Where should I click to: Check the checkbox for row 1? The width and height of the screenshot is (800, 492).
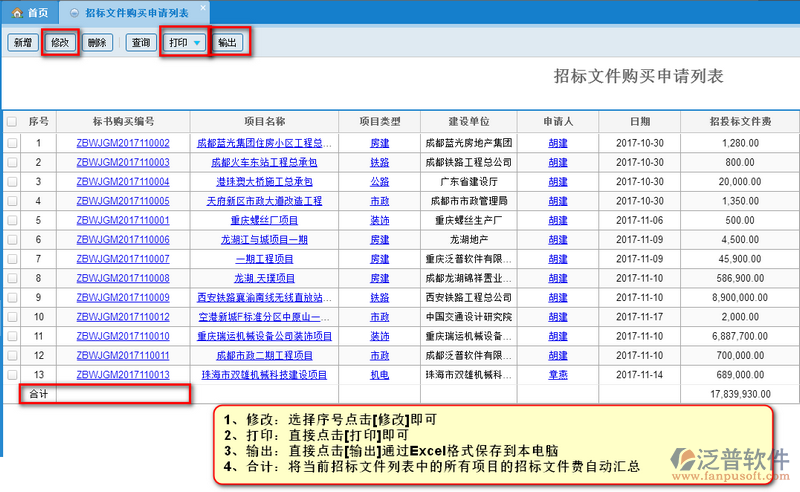tap(12, 143)
